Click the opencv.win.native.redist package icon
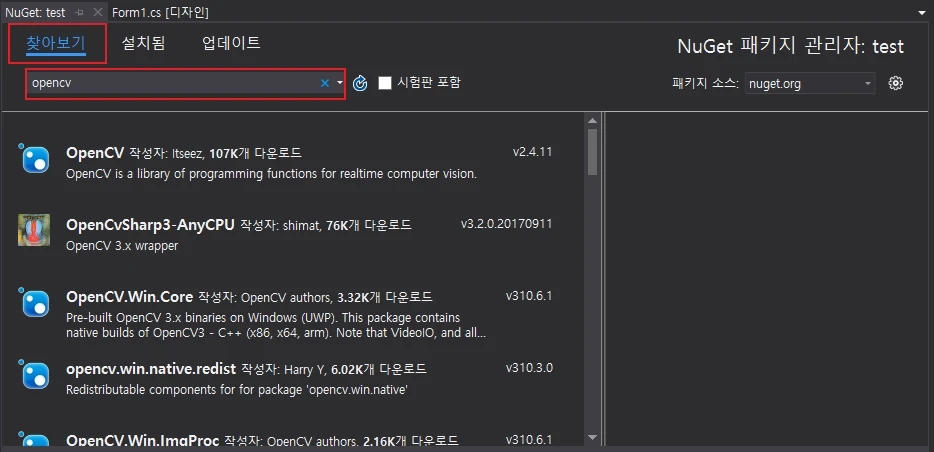The image size is (934, 452). 34,374
